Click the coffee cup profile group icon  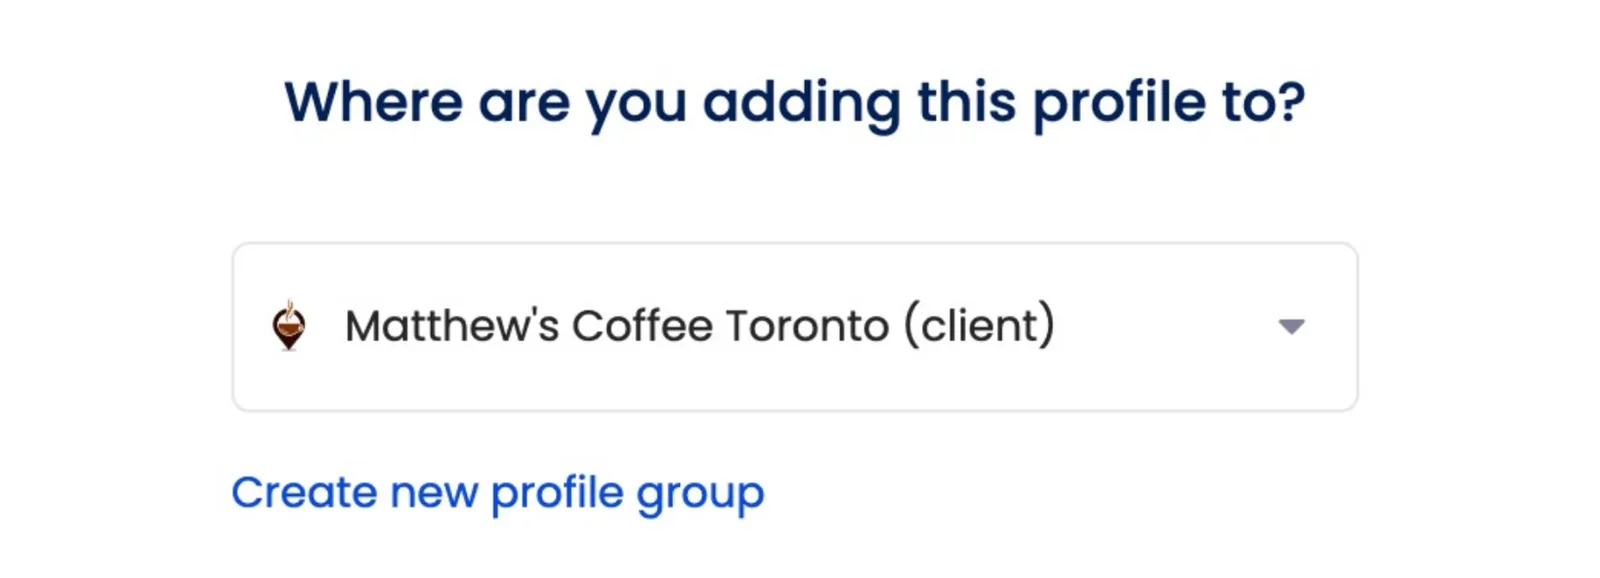[289, 326]
